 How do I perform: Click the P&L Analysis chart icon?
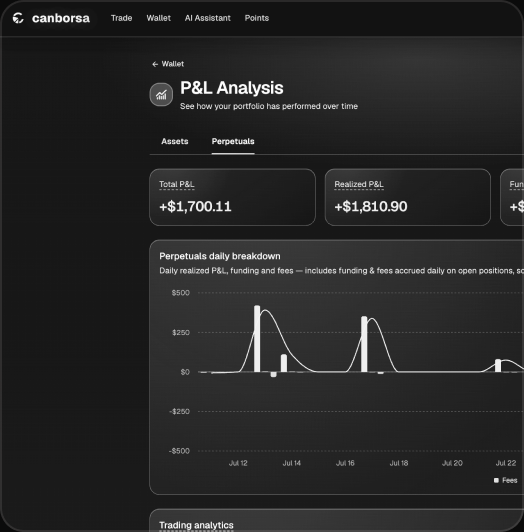(161, 95)
